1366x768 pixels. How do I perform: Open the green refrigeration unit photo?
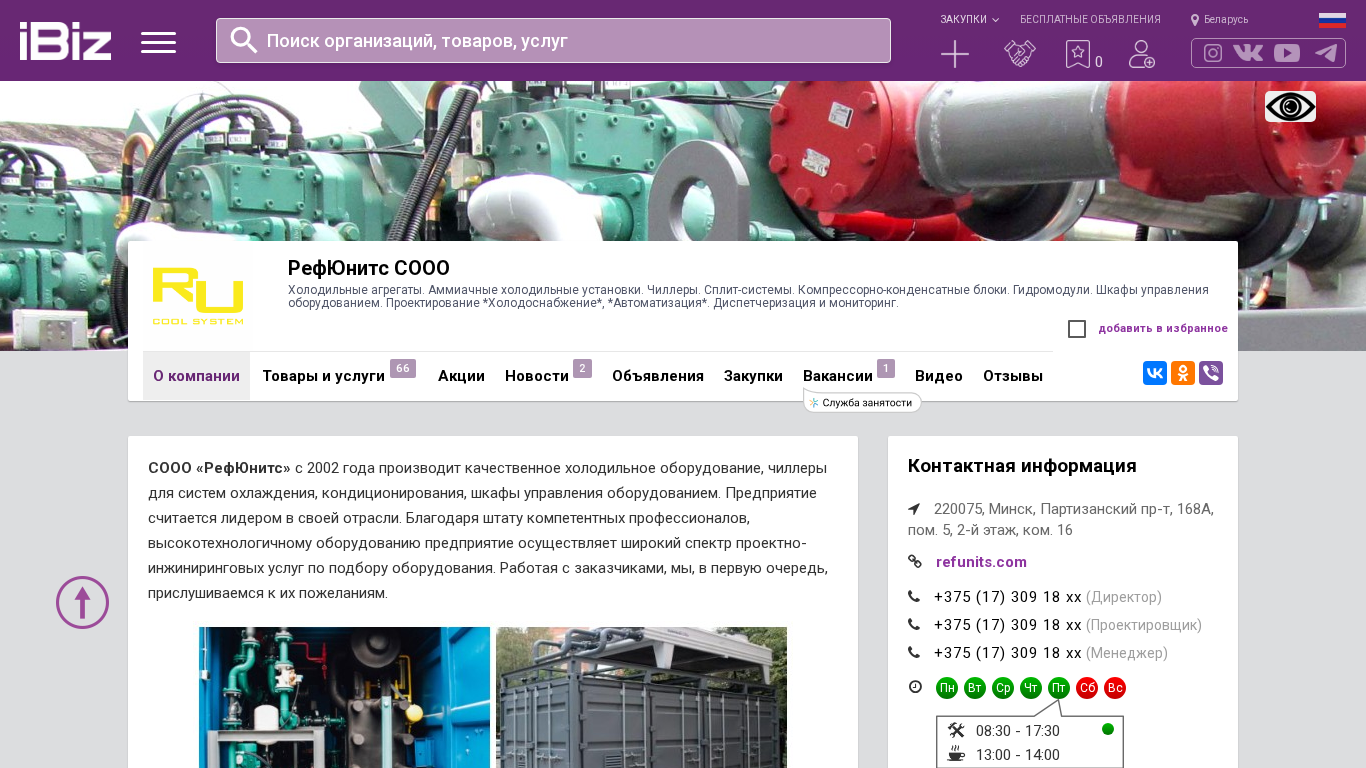(x=344, y=697)
